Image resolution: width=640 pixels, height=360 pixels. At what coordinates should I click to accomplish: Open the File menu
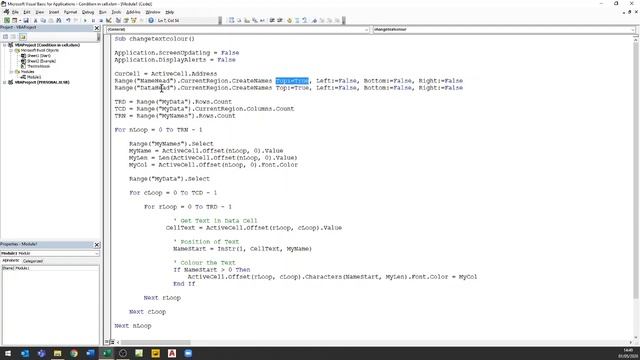(15, 12)
